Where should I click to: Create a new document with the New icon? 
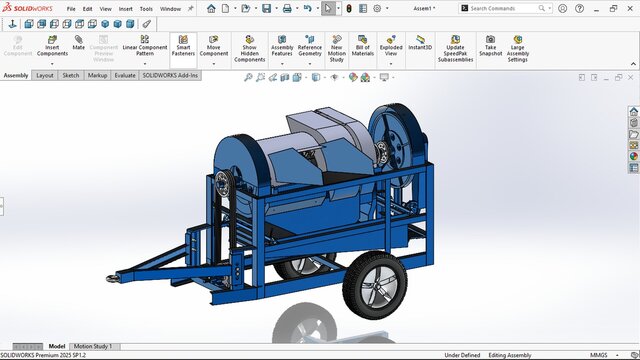click(225, 9)
